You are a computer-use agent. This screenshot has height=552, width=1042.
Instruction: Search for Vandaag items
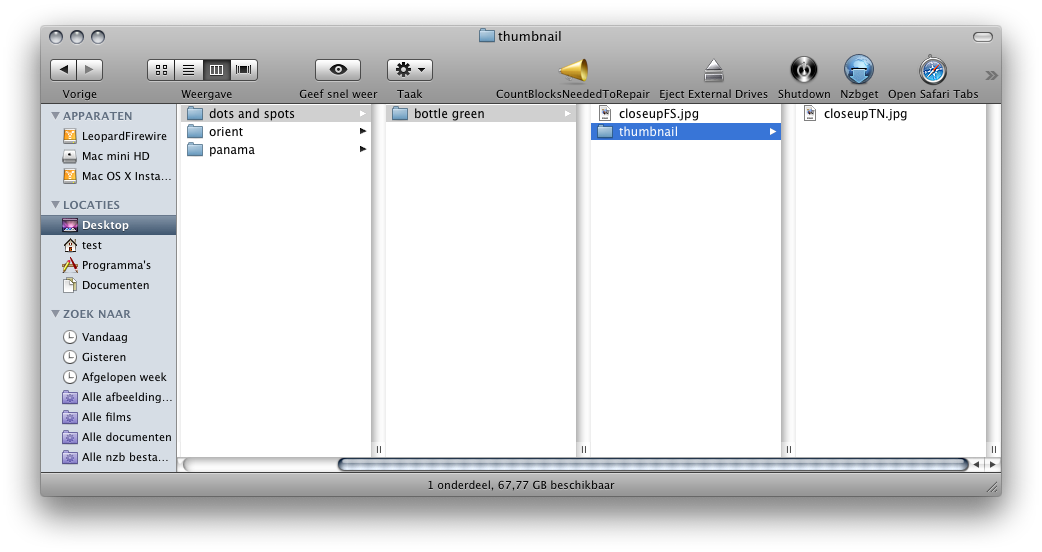coord(108,337)
